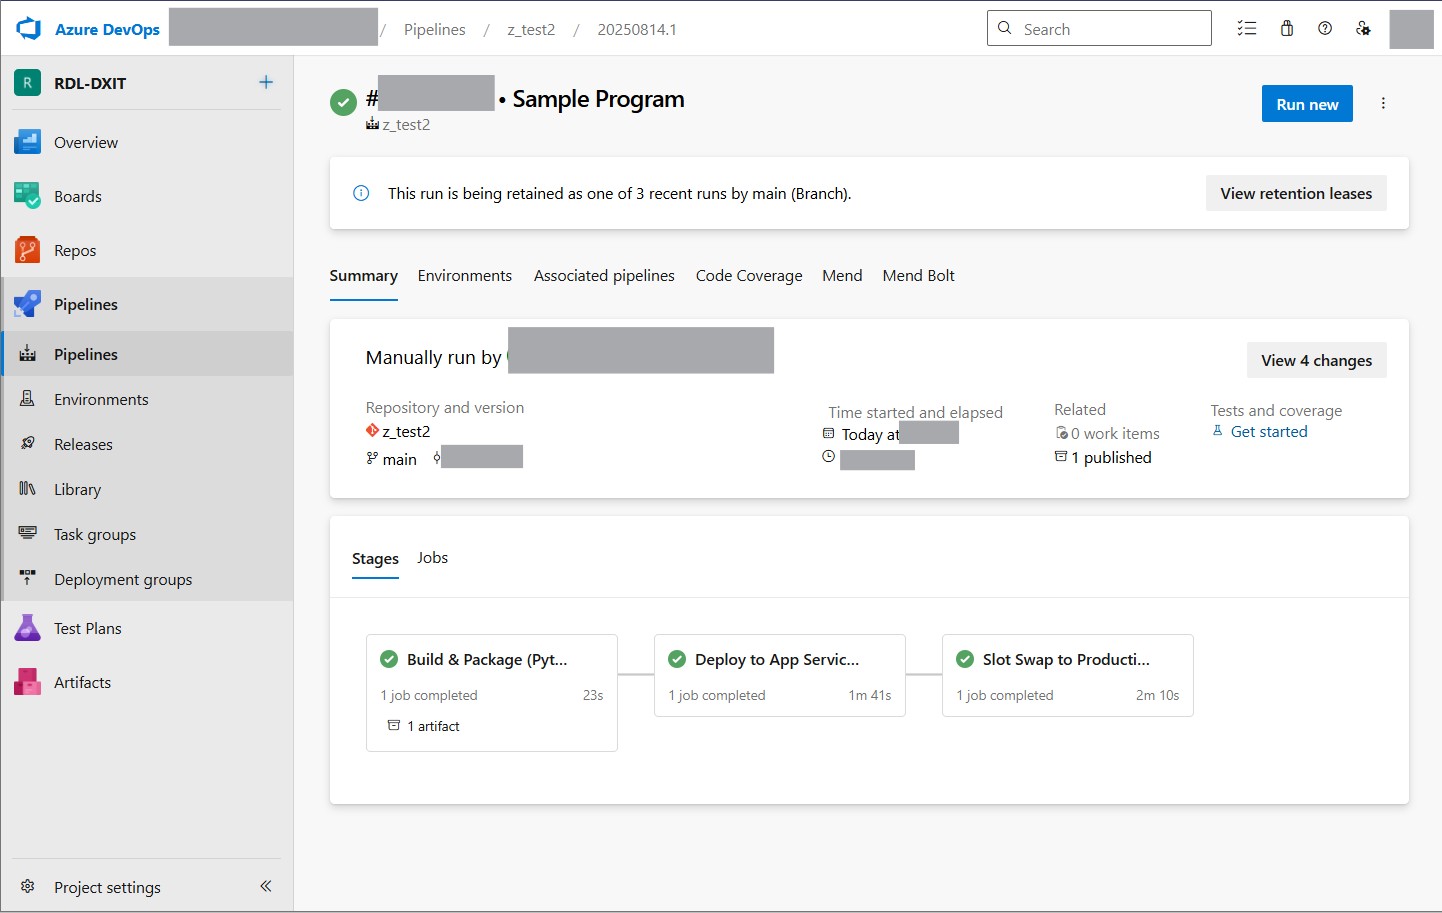This screenshot has height=913, width=1442.
Task: Click the View 4 changes button
Action: (x=1316, y=361)
